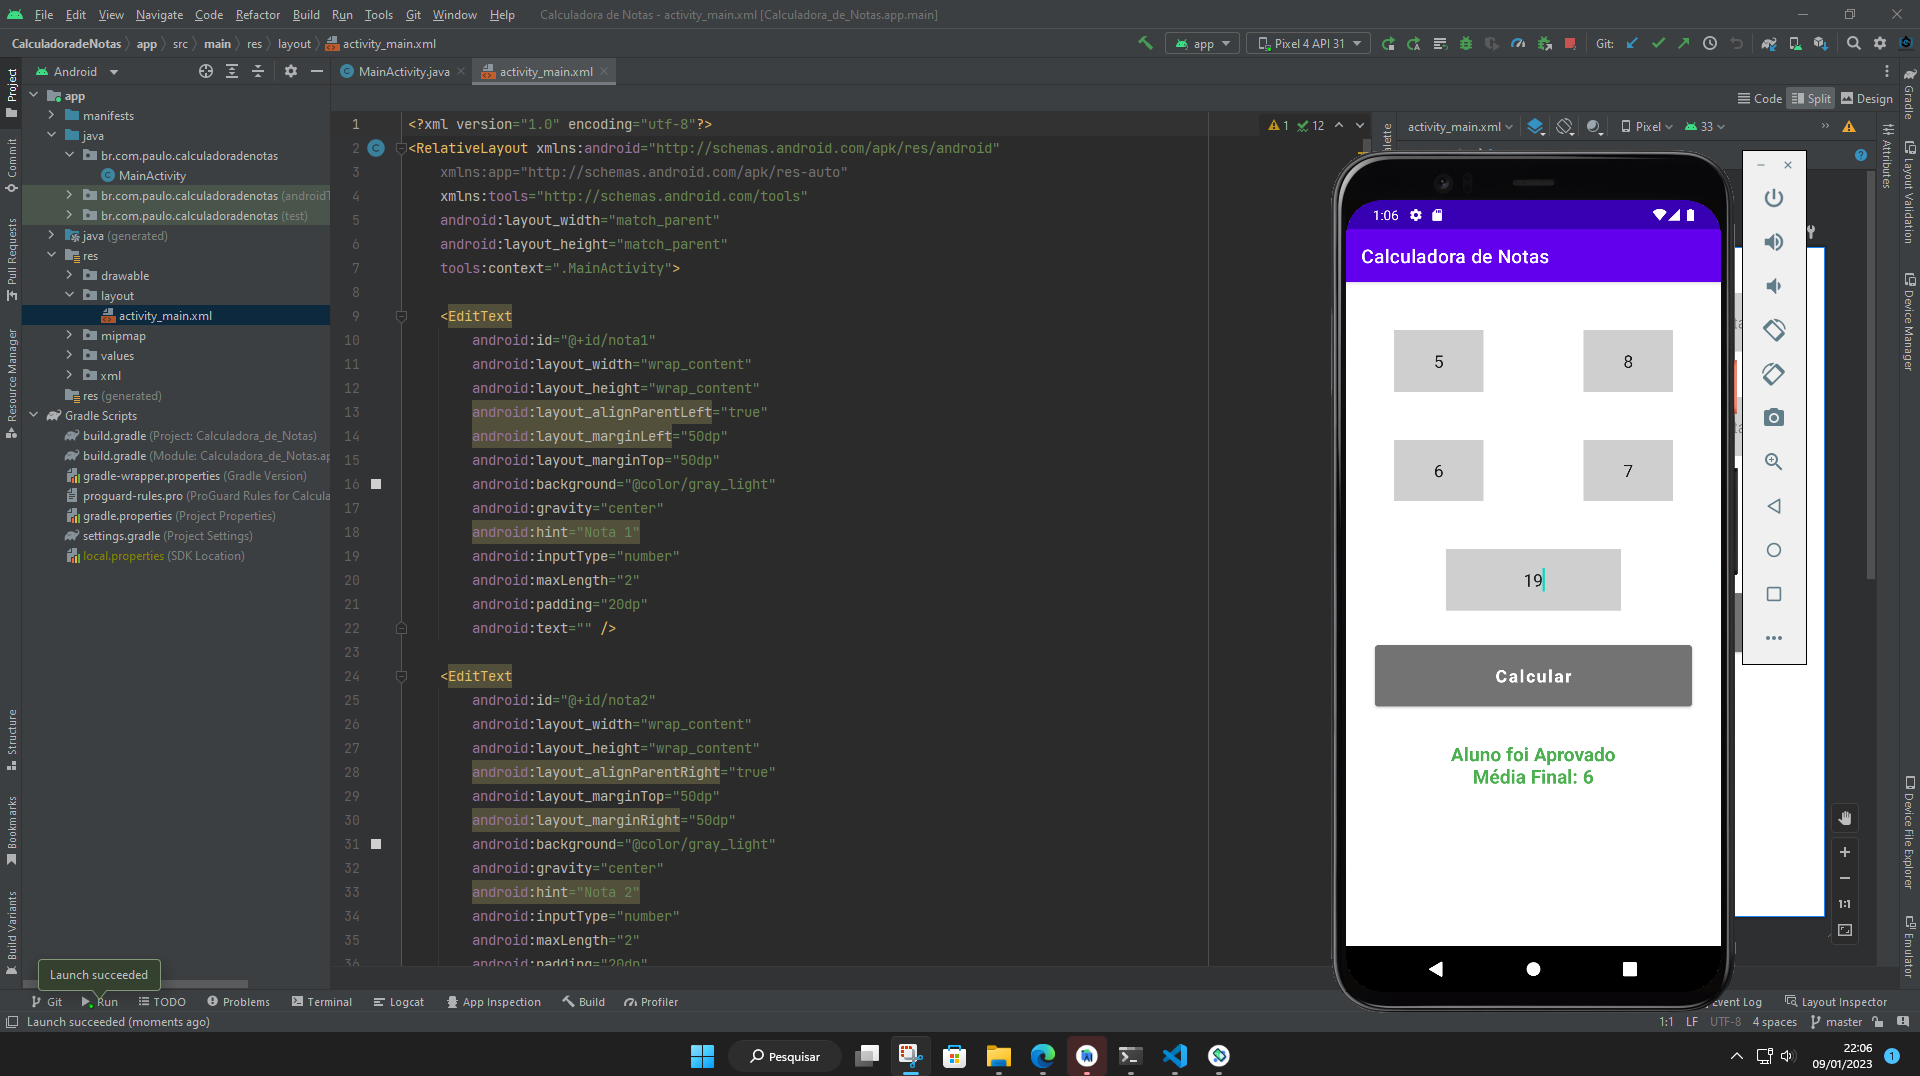This screenshot has width=1920, height=1076.
Task: Open the Refactor menu
Action: pyautogui.click(x=257, y=15)
